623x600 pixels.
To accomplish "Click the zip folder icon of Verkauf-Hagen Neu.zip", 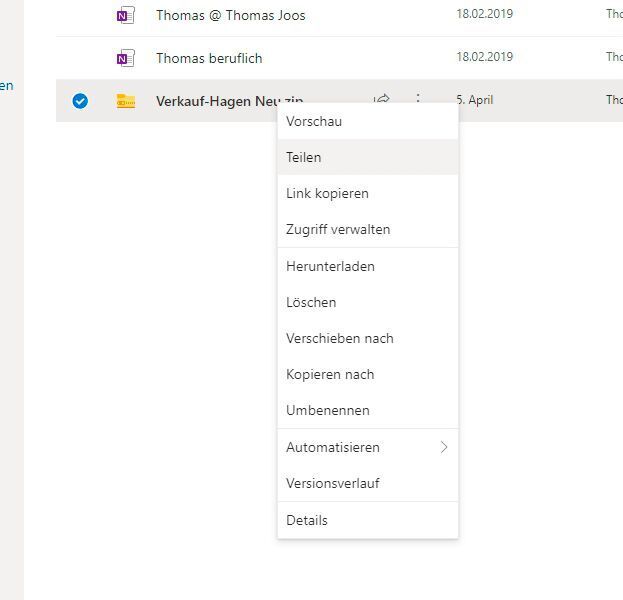I will (126, 101).
